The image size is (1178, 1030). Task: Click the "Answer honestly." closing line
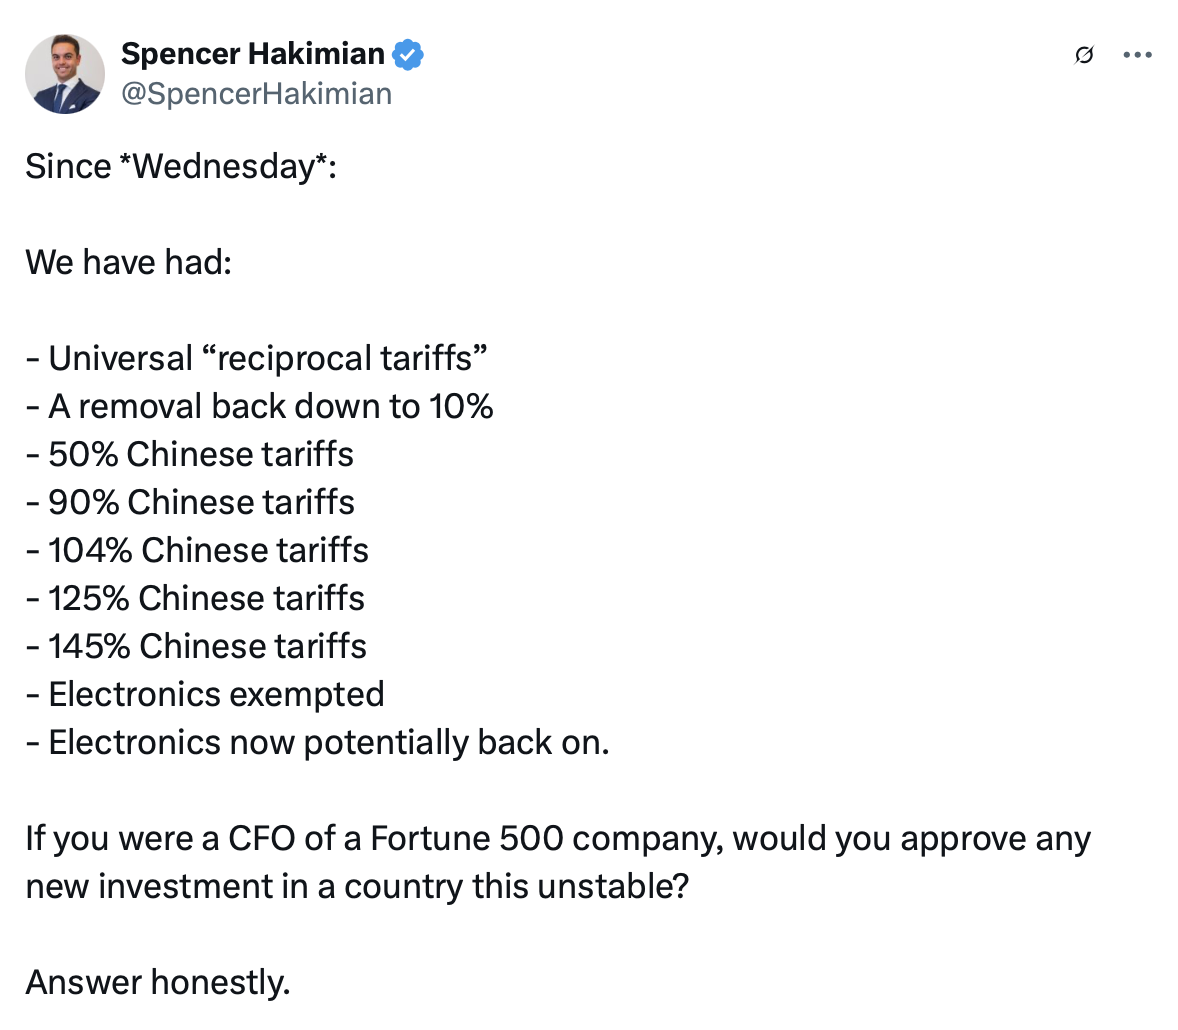pyautogui.click(x=158, y=983)
